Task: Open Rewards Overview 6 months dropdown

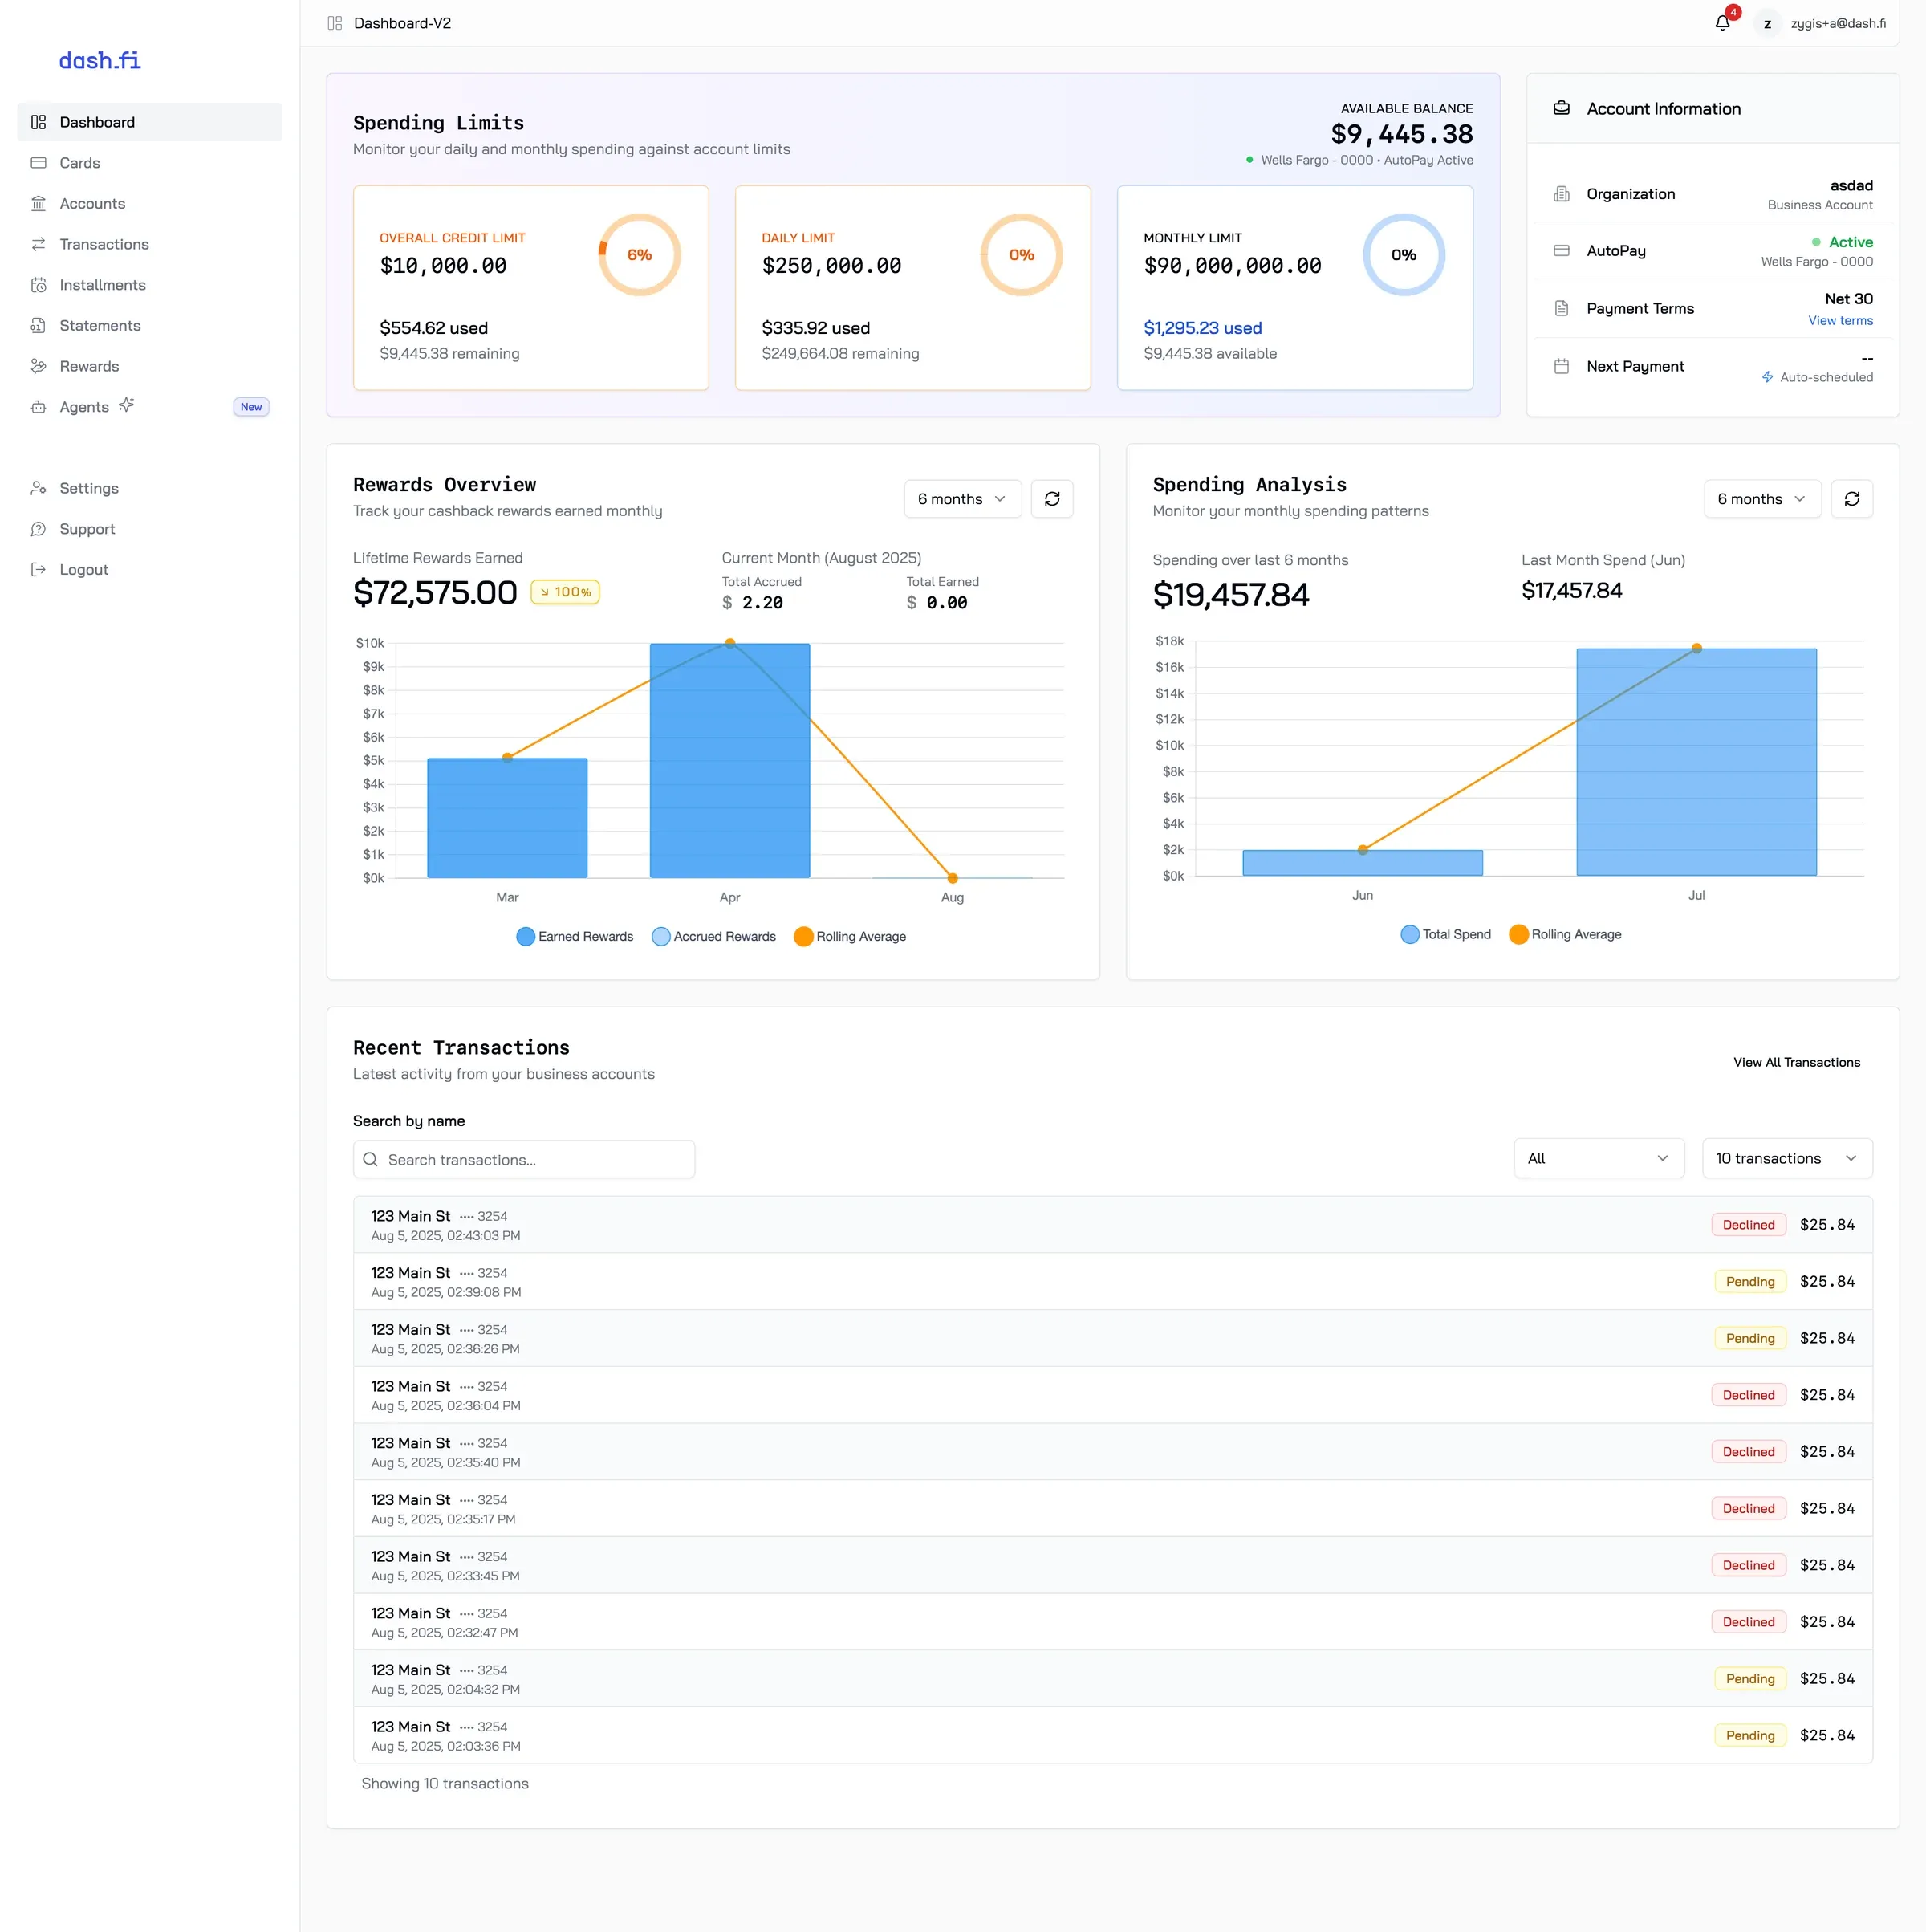Action: pyautogui.click(x=962, y=499)
